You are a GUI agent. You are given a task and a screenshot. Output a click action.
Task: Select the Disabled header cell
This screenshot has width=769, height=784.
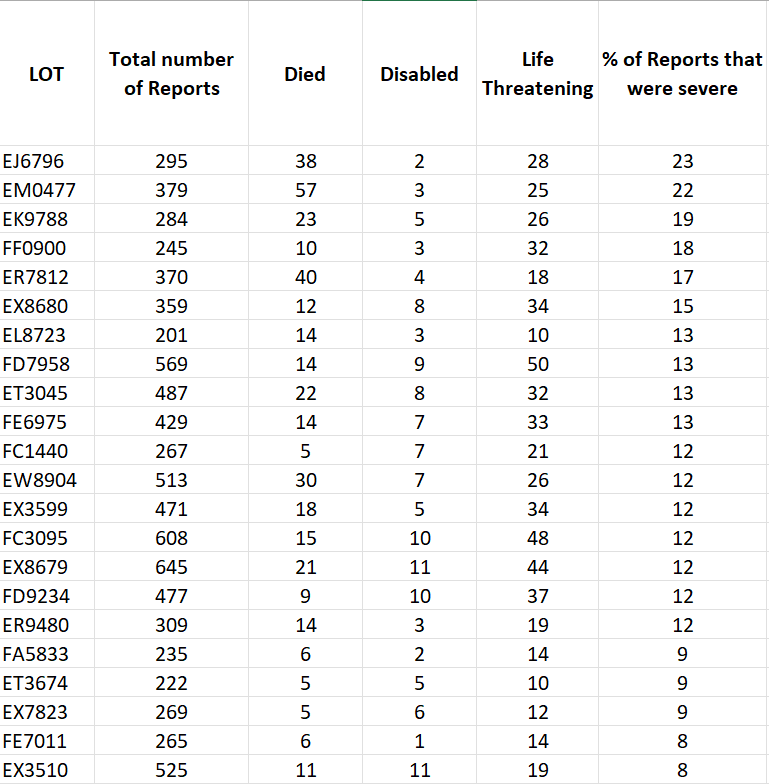pyautogui.click(x=419, y=74)
